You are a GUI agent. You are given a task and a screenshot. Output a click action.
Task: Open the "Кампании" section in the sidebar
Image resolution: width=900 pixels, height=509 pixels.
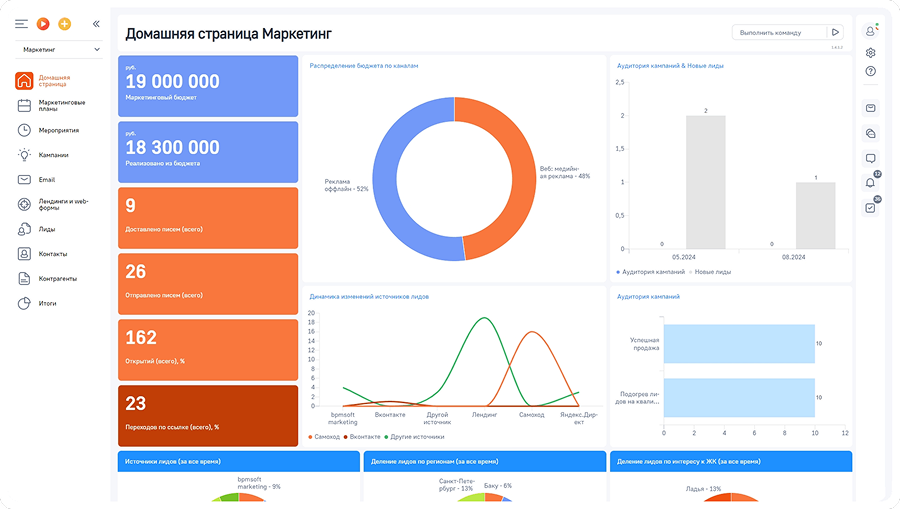[53, 155]
